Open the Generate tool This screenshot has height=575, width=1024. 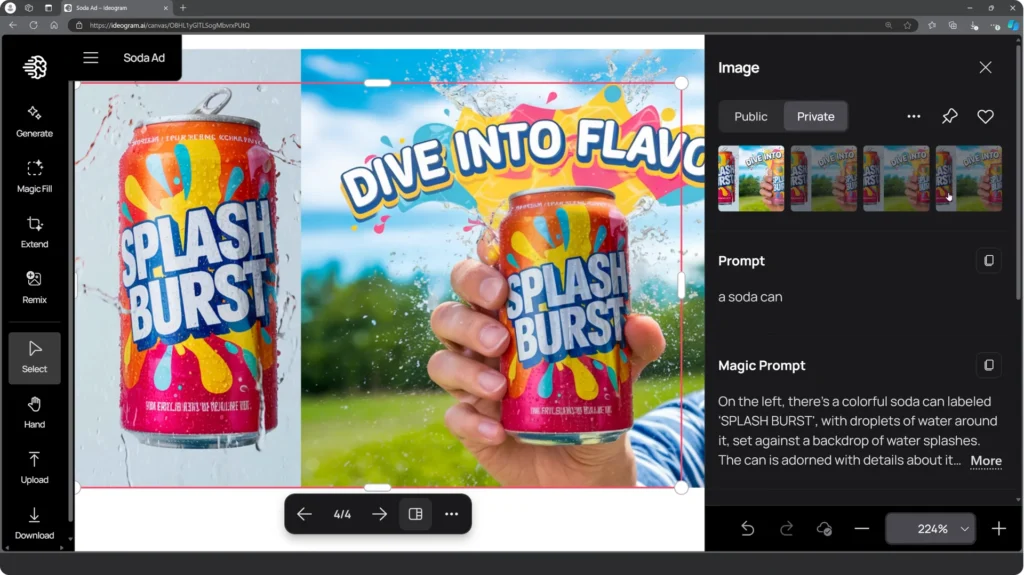34,121
